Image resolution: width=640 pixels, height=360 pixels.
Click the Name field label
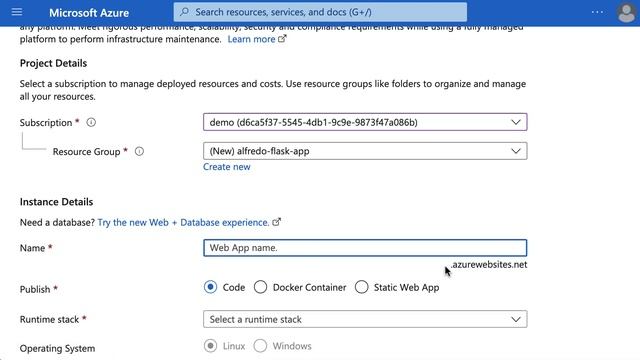(32, 248)
